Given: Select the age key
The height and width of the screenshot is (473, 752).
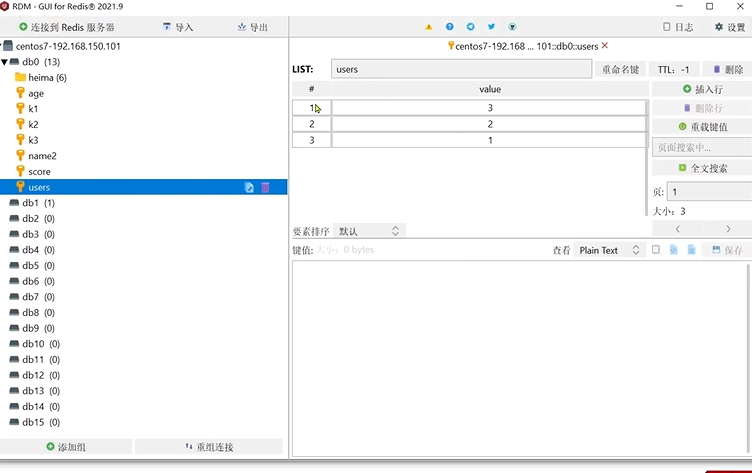Looking at the screenshot, I should pos(35,93).
